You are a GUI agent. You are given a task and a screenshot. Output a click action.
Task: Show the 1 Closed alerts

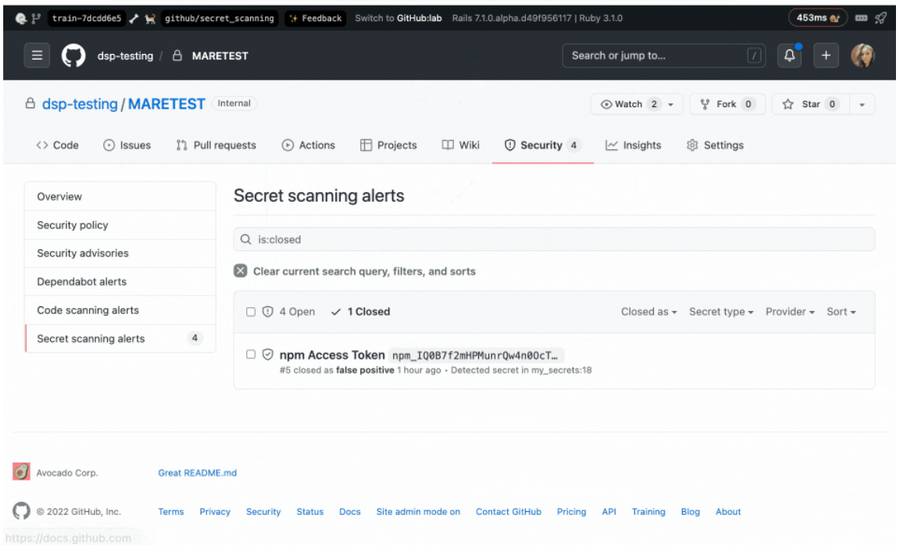(x=361, y=312)
